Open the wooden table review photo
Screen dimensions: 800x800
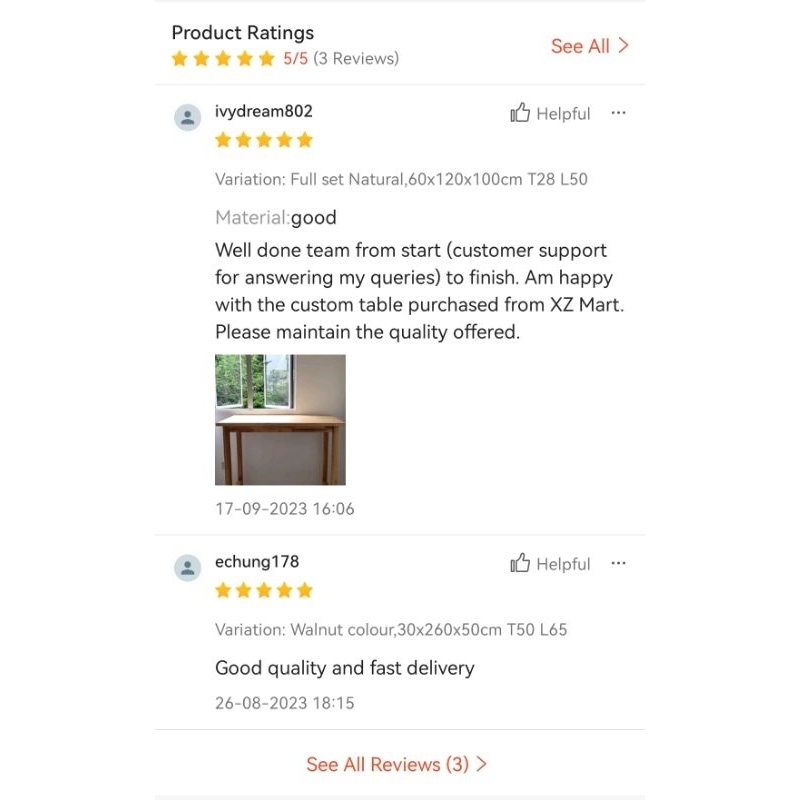tap(280, 420)
